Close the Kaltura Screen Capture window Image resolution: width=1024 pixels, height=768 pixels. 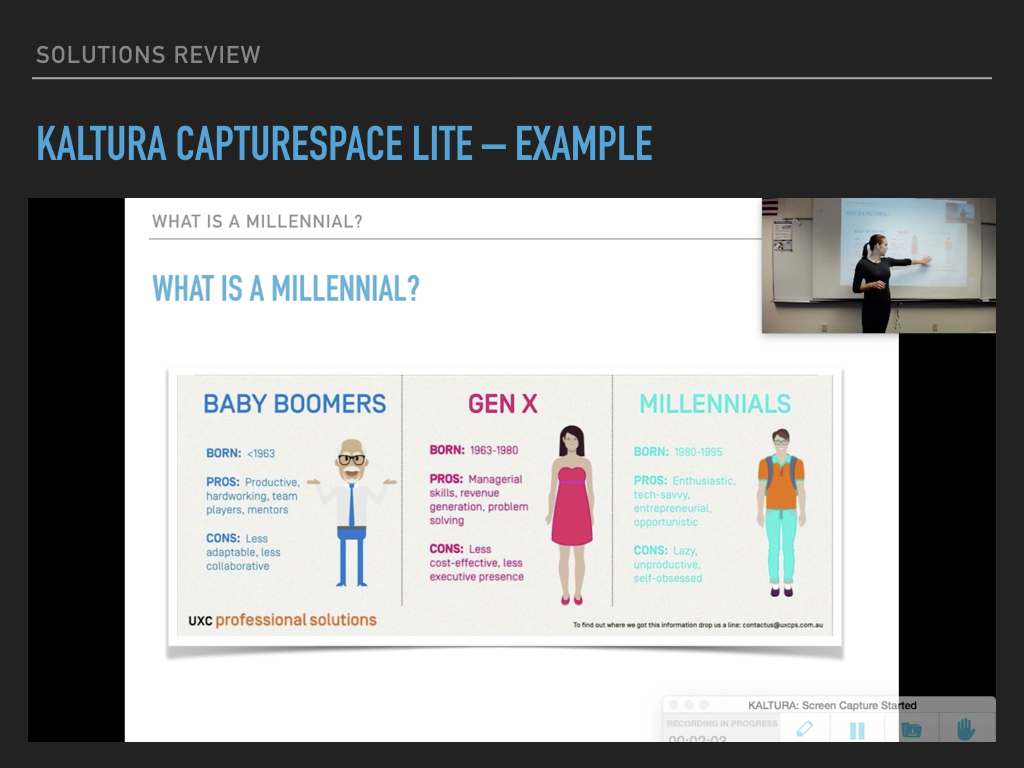point(673,705)
